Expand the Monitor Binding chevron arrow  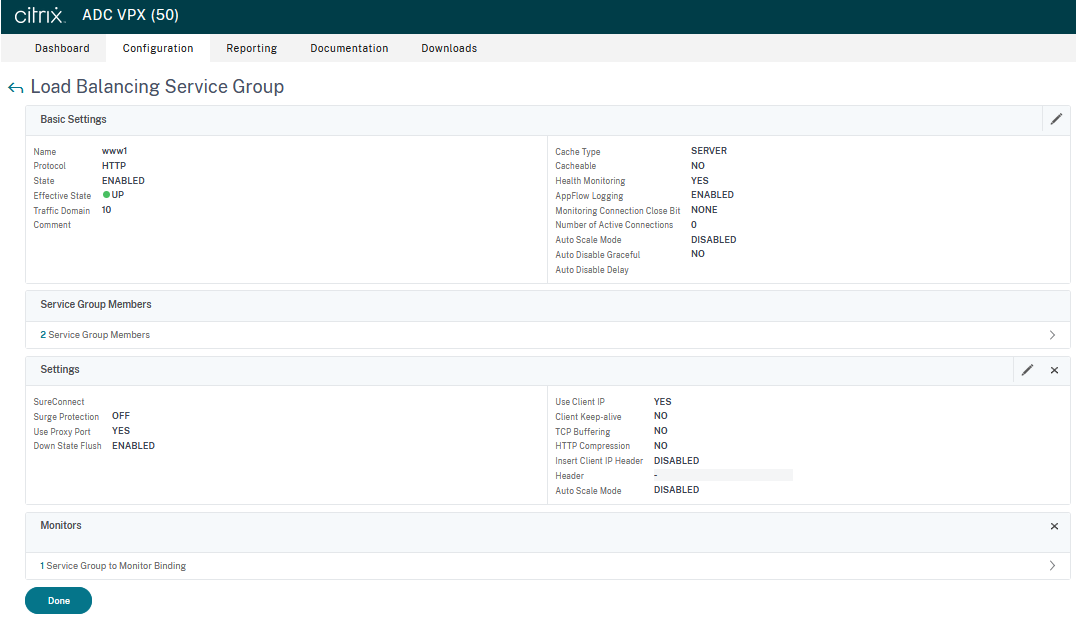[x=1052, y=566]
